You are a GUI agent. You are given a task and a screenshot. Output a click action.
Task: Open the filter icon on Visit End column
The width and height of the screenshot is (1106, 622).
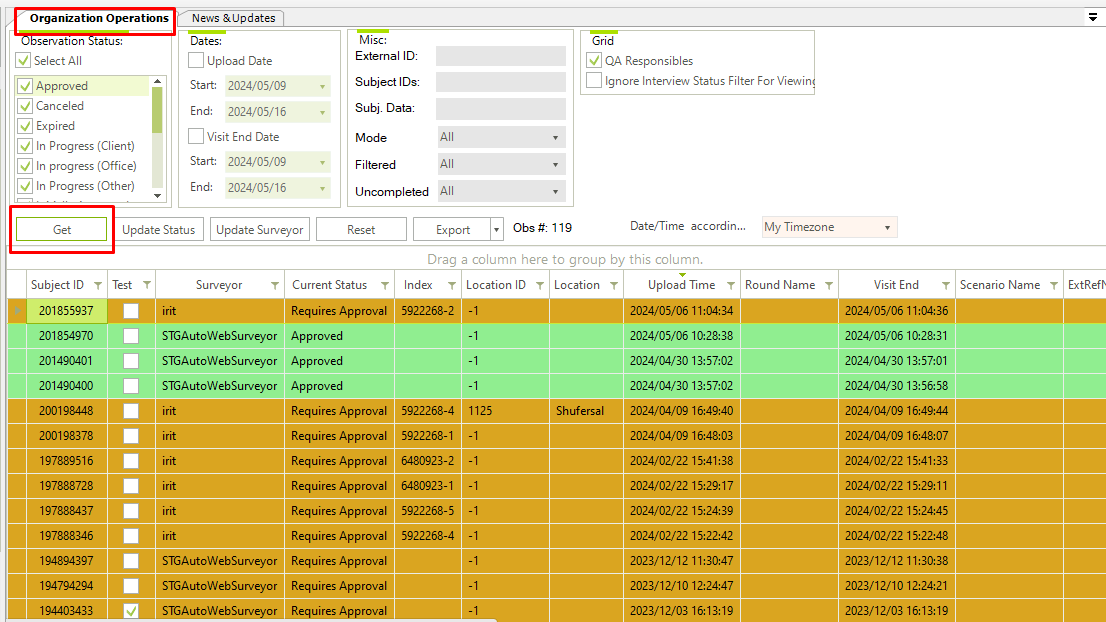[x=945, y=285]
